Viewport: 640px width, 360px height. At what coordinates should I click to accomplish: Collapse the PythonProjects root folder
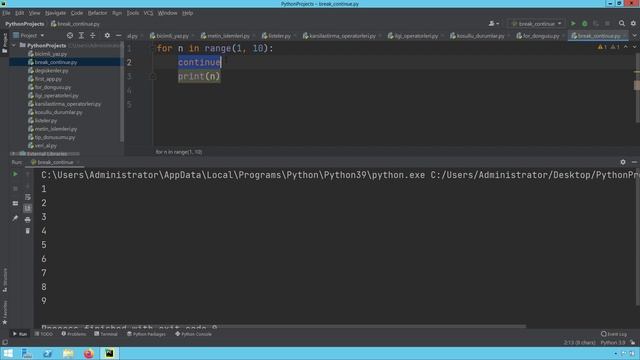coord(14,45)
